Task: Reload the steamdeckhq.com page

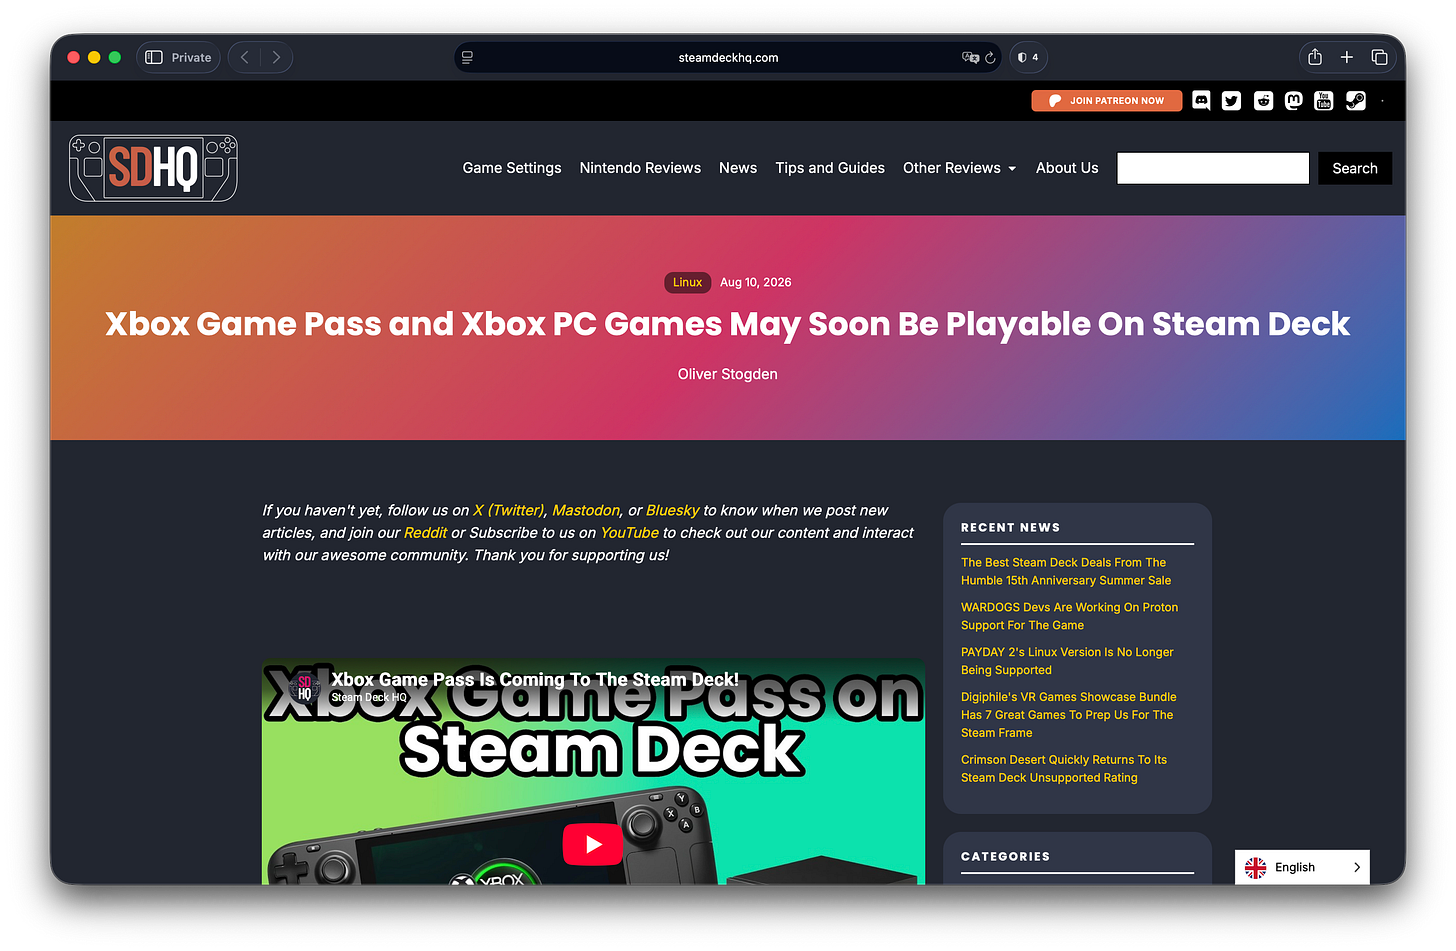Action: click(990, 57)
